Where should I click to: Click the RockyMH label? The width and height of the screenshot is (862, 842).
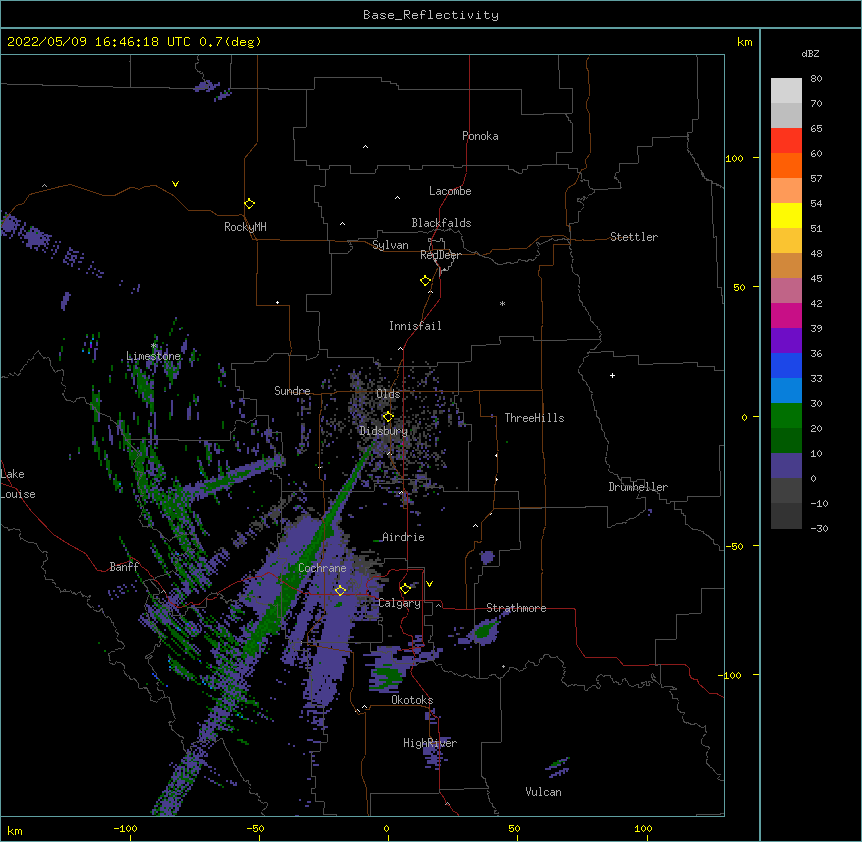[x=245, y=227]
